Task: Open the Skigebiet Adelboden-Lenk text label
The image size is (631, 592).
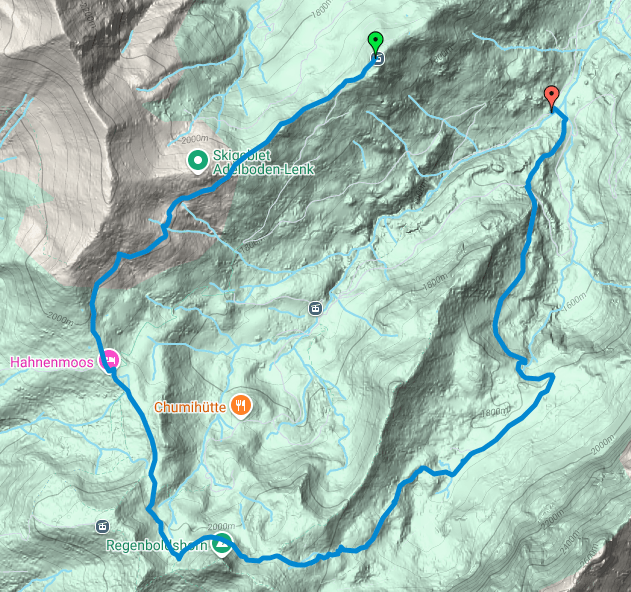Action: click(x=263, y=162)
